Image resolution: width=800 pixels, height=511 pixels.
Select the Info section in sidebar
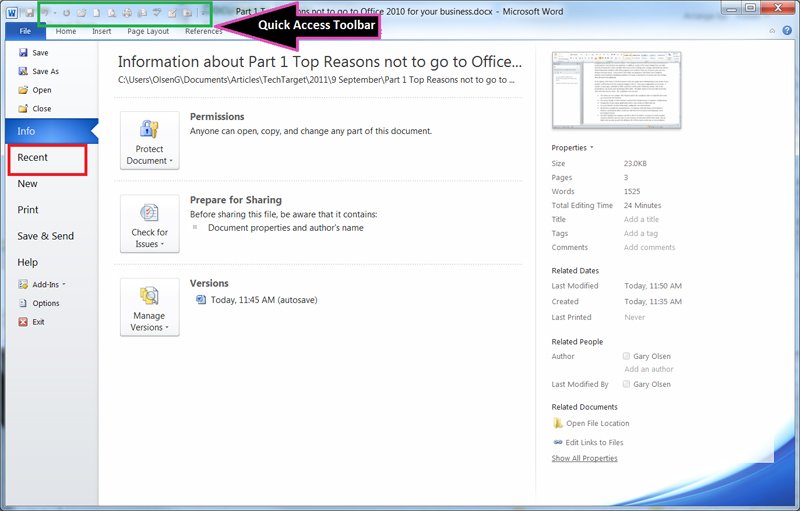[x=52, y=131]
